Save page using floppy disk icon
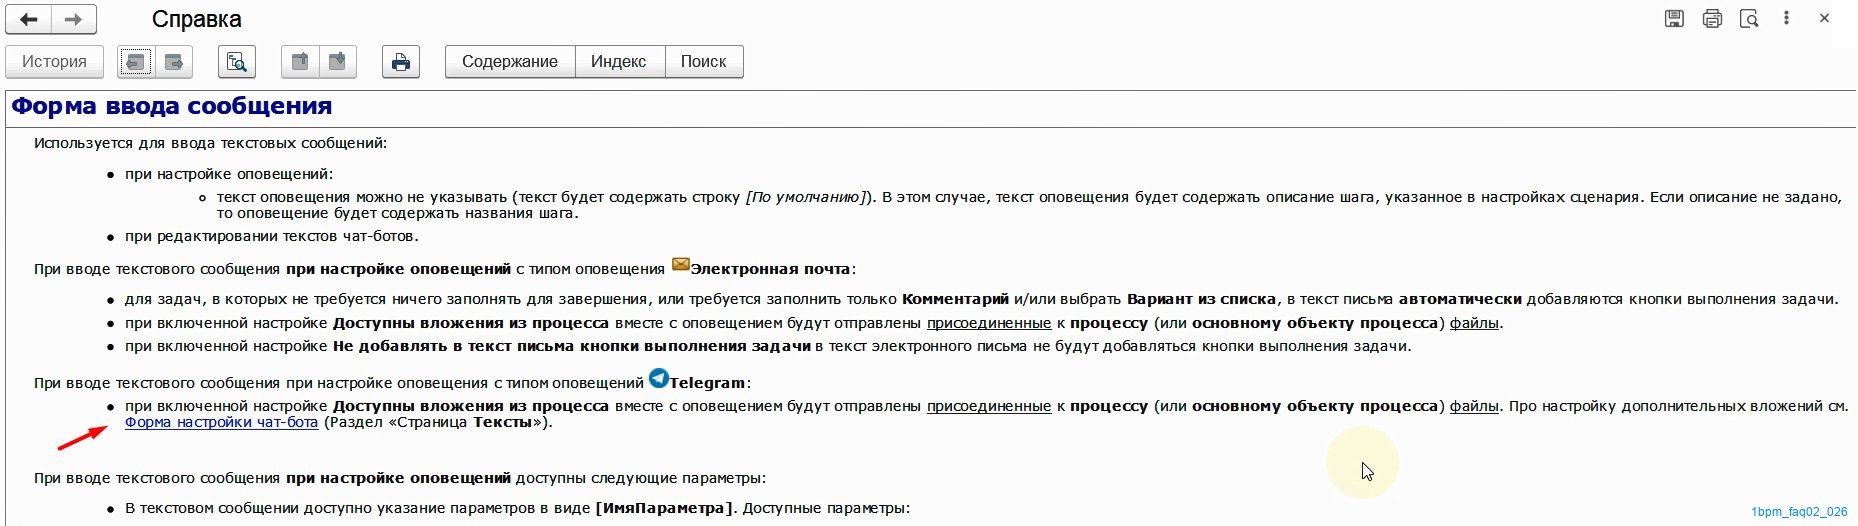The width and height of the screenshot is (1858, 526). point(1674,19)
